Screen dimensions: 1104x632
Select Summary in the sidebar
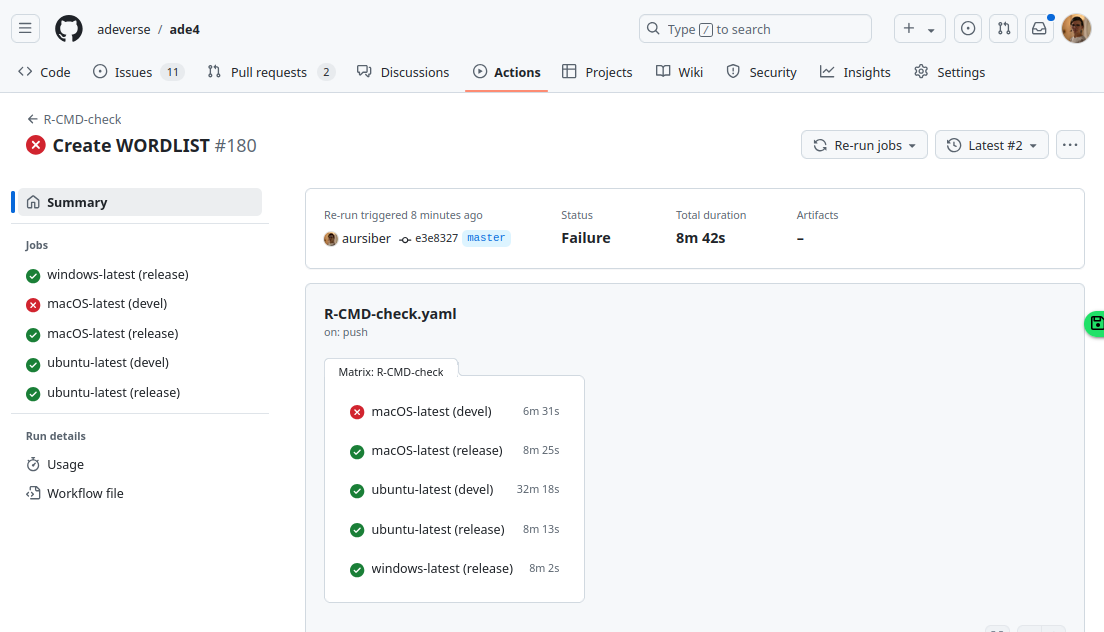(140, 202)
